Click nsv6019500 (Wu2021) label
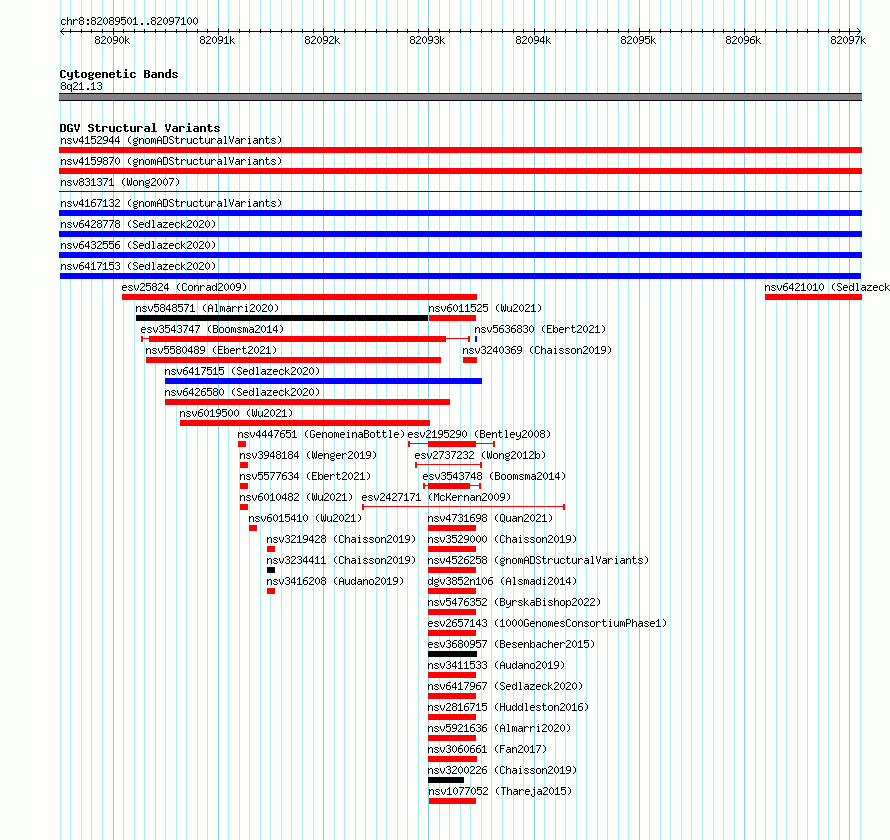Image resolution: width=890 pixels, height=840 pixels. 236,413
